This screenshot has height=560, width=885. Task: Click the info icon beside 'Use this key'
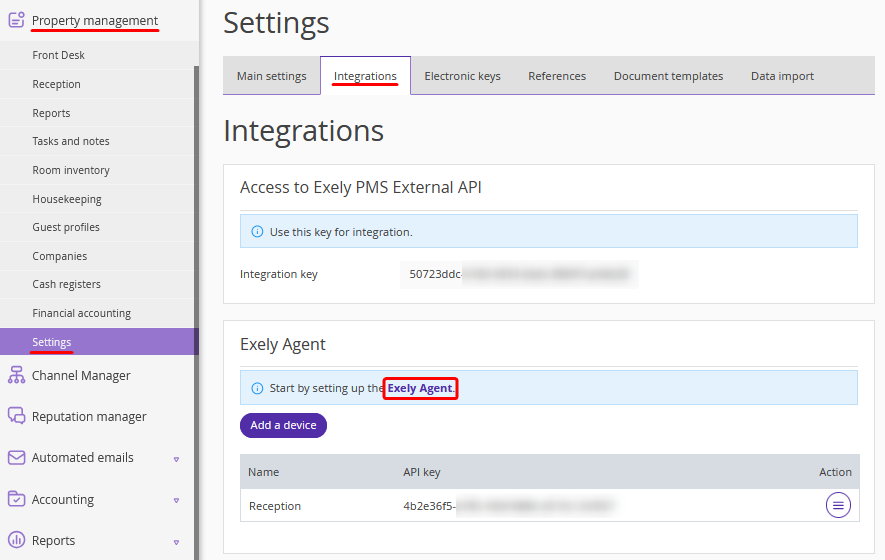pyautogui.click(x=257, y=232)
